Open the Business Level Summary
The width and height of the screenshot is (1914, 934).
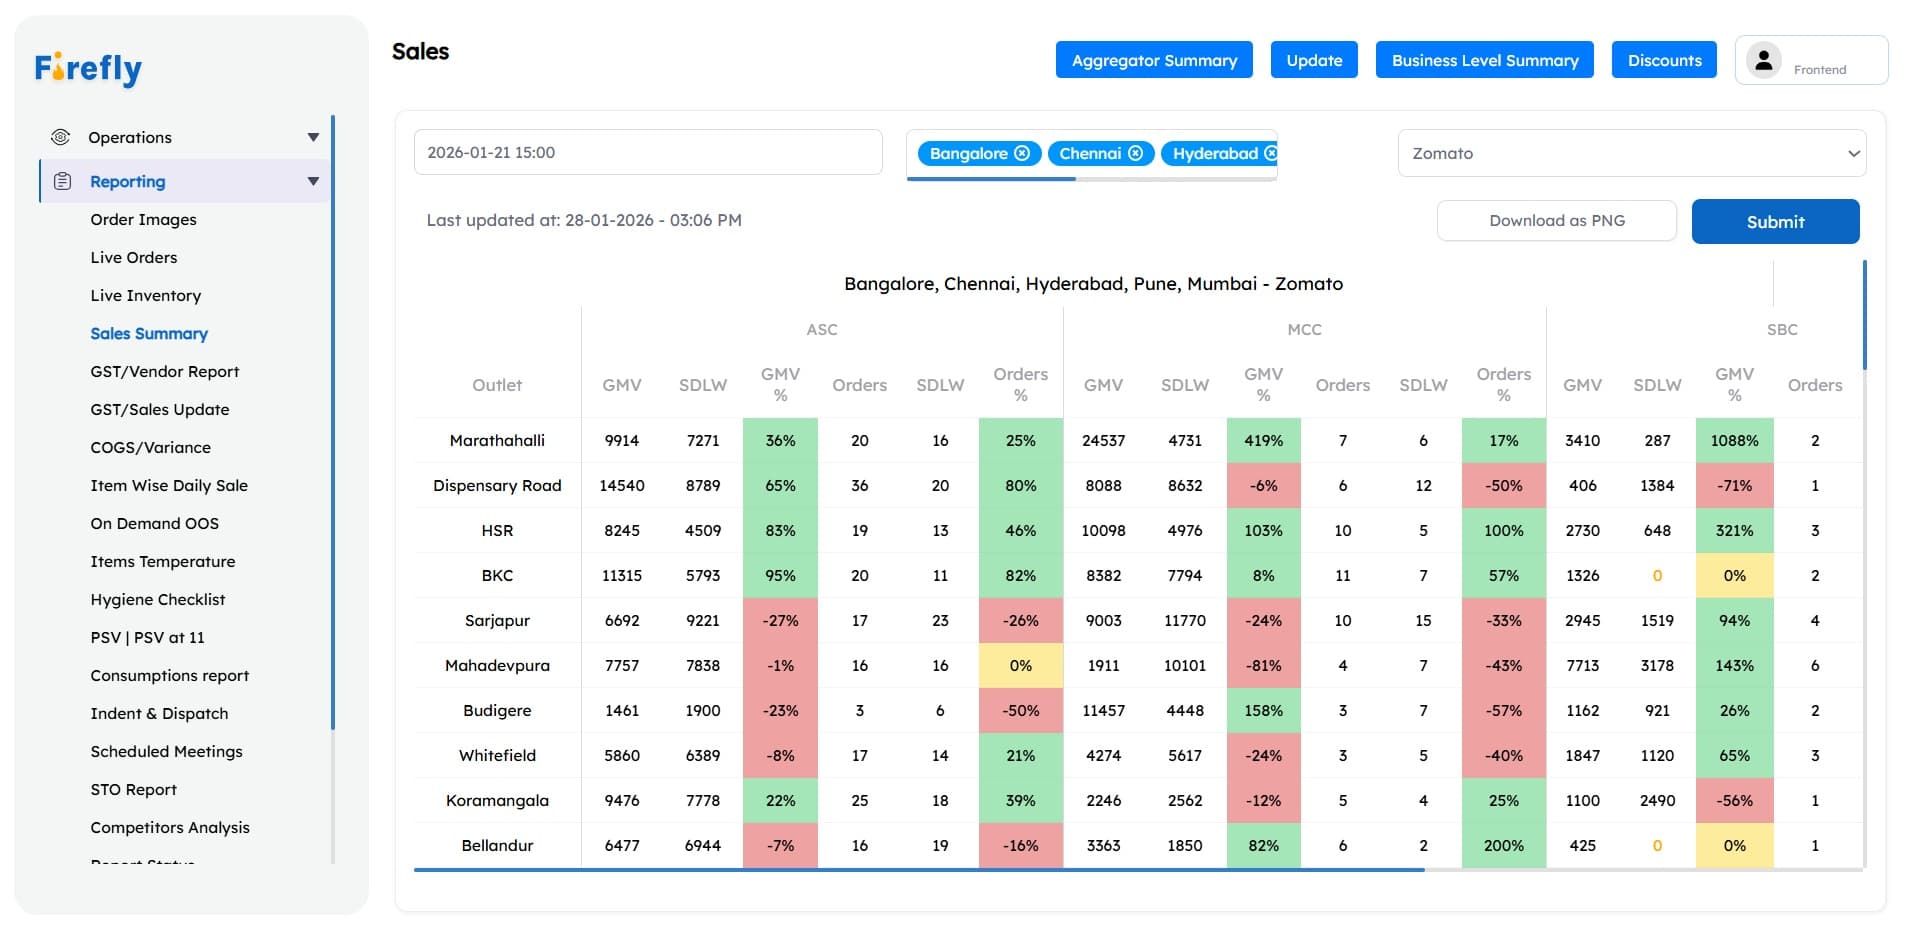click(x=1484, y=60)
